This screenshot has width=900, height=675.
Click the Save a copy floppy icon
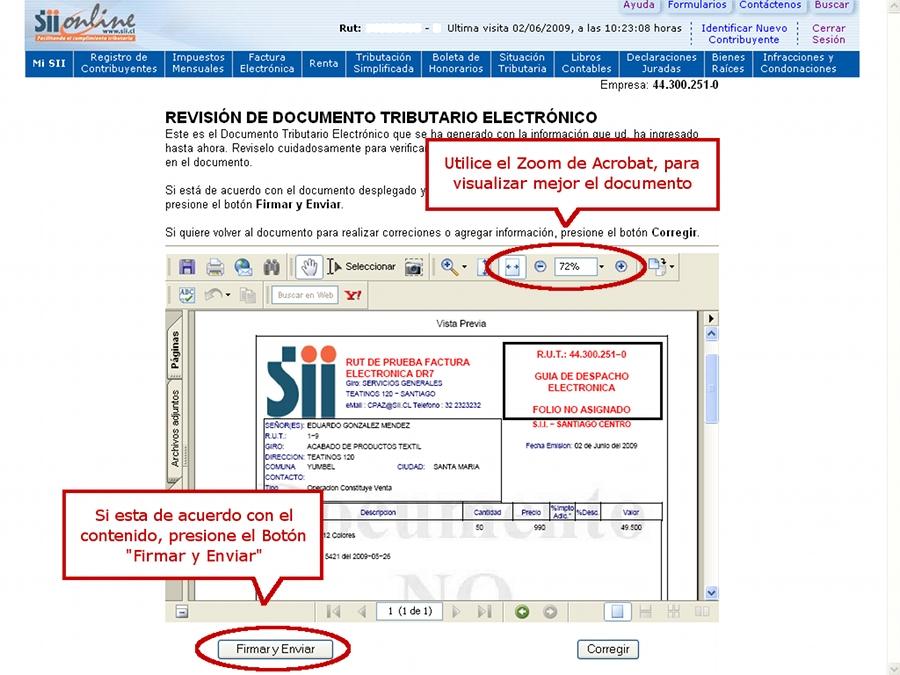tap(187, 267)
